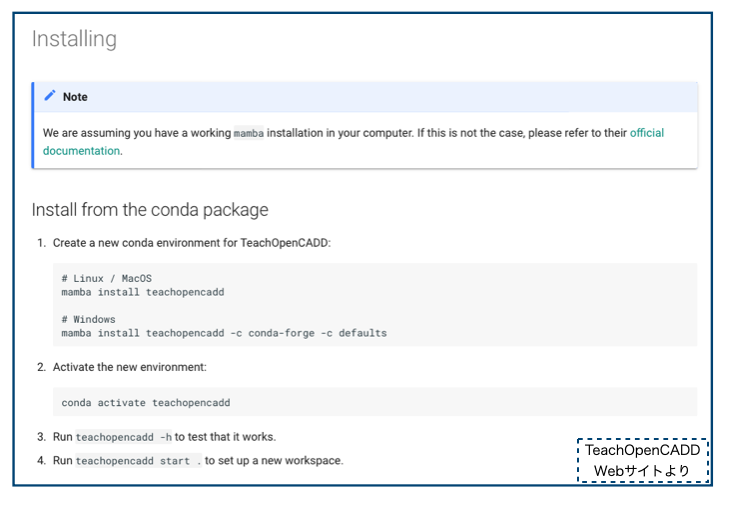This screenshot has height=505, width=748.
Task: Open the official documentation link
Action: 646,133
